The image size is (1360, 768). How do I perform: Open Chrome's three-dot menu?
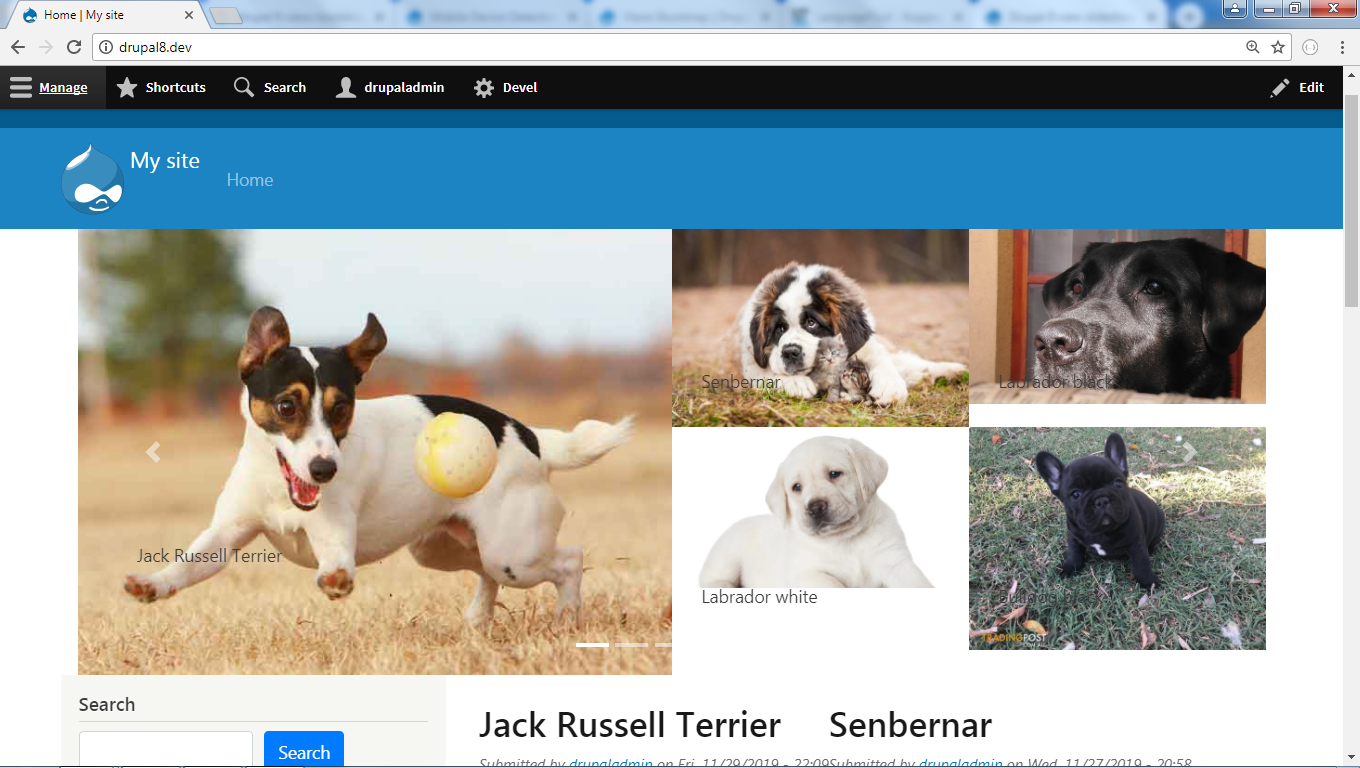point(1344,45)
